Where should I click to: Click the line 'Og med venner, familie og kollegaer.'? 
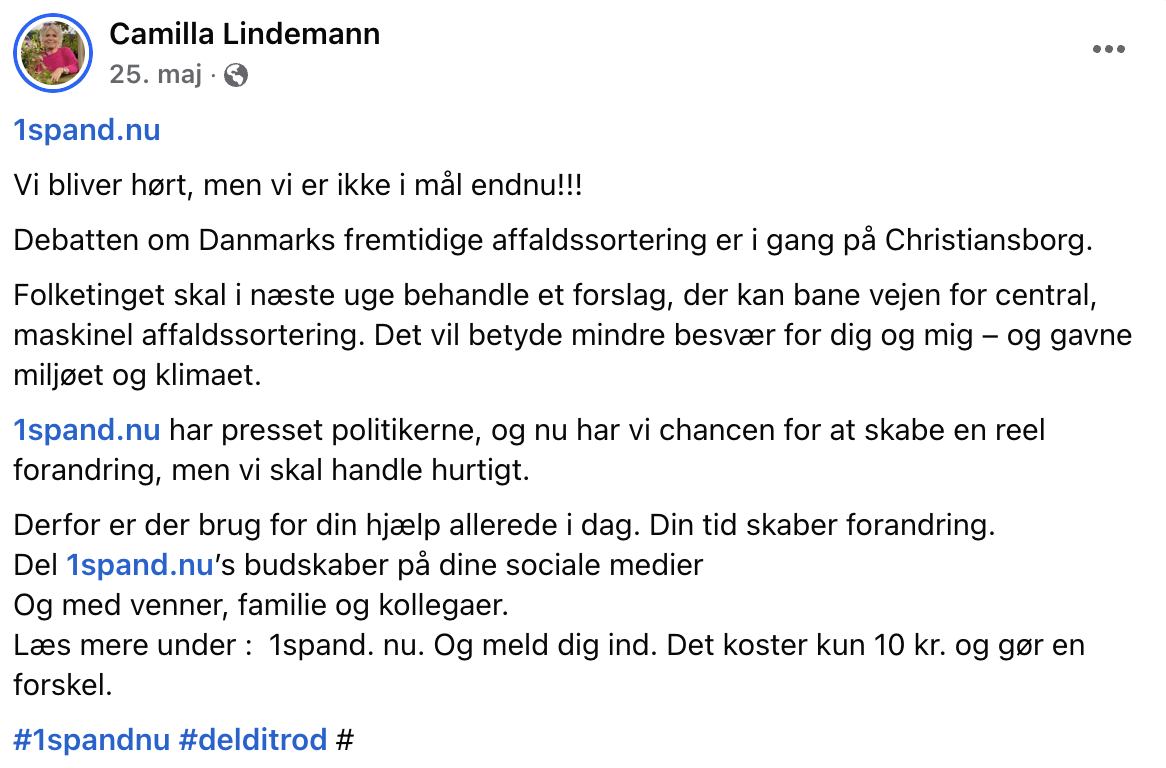[x=261, y=605]
